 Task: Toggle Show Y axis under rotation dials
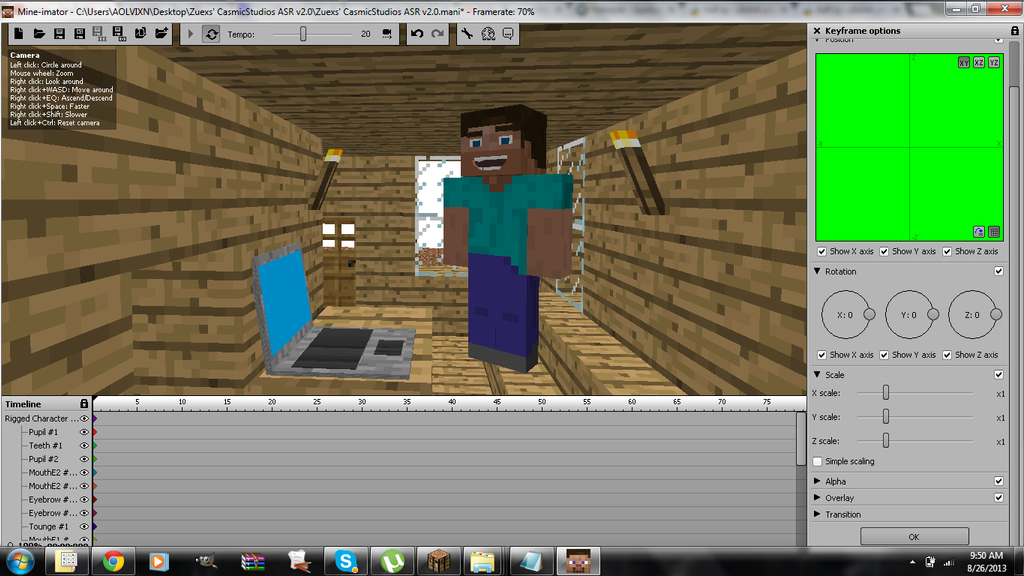(884, 355)
